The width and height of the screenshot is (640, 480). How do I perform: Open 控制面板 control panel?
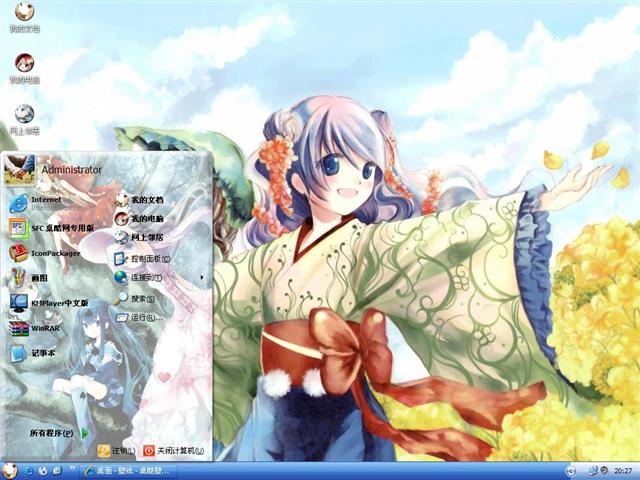(x=142, y=259)
